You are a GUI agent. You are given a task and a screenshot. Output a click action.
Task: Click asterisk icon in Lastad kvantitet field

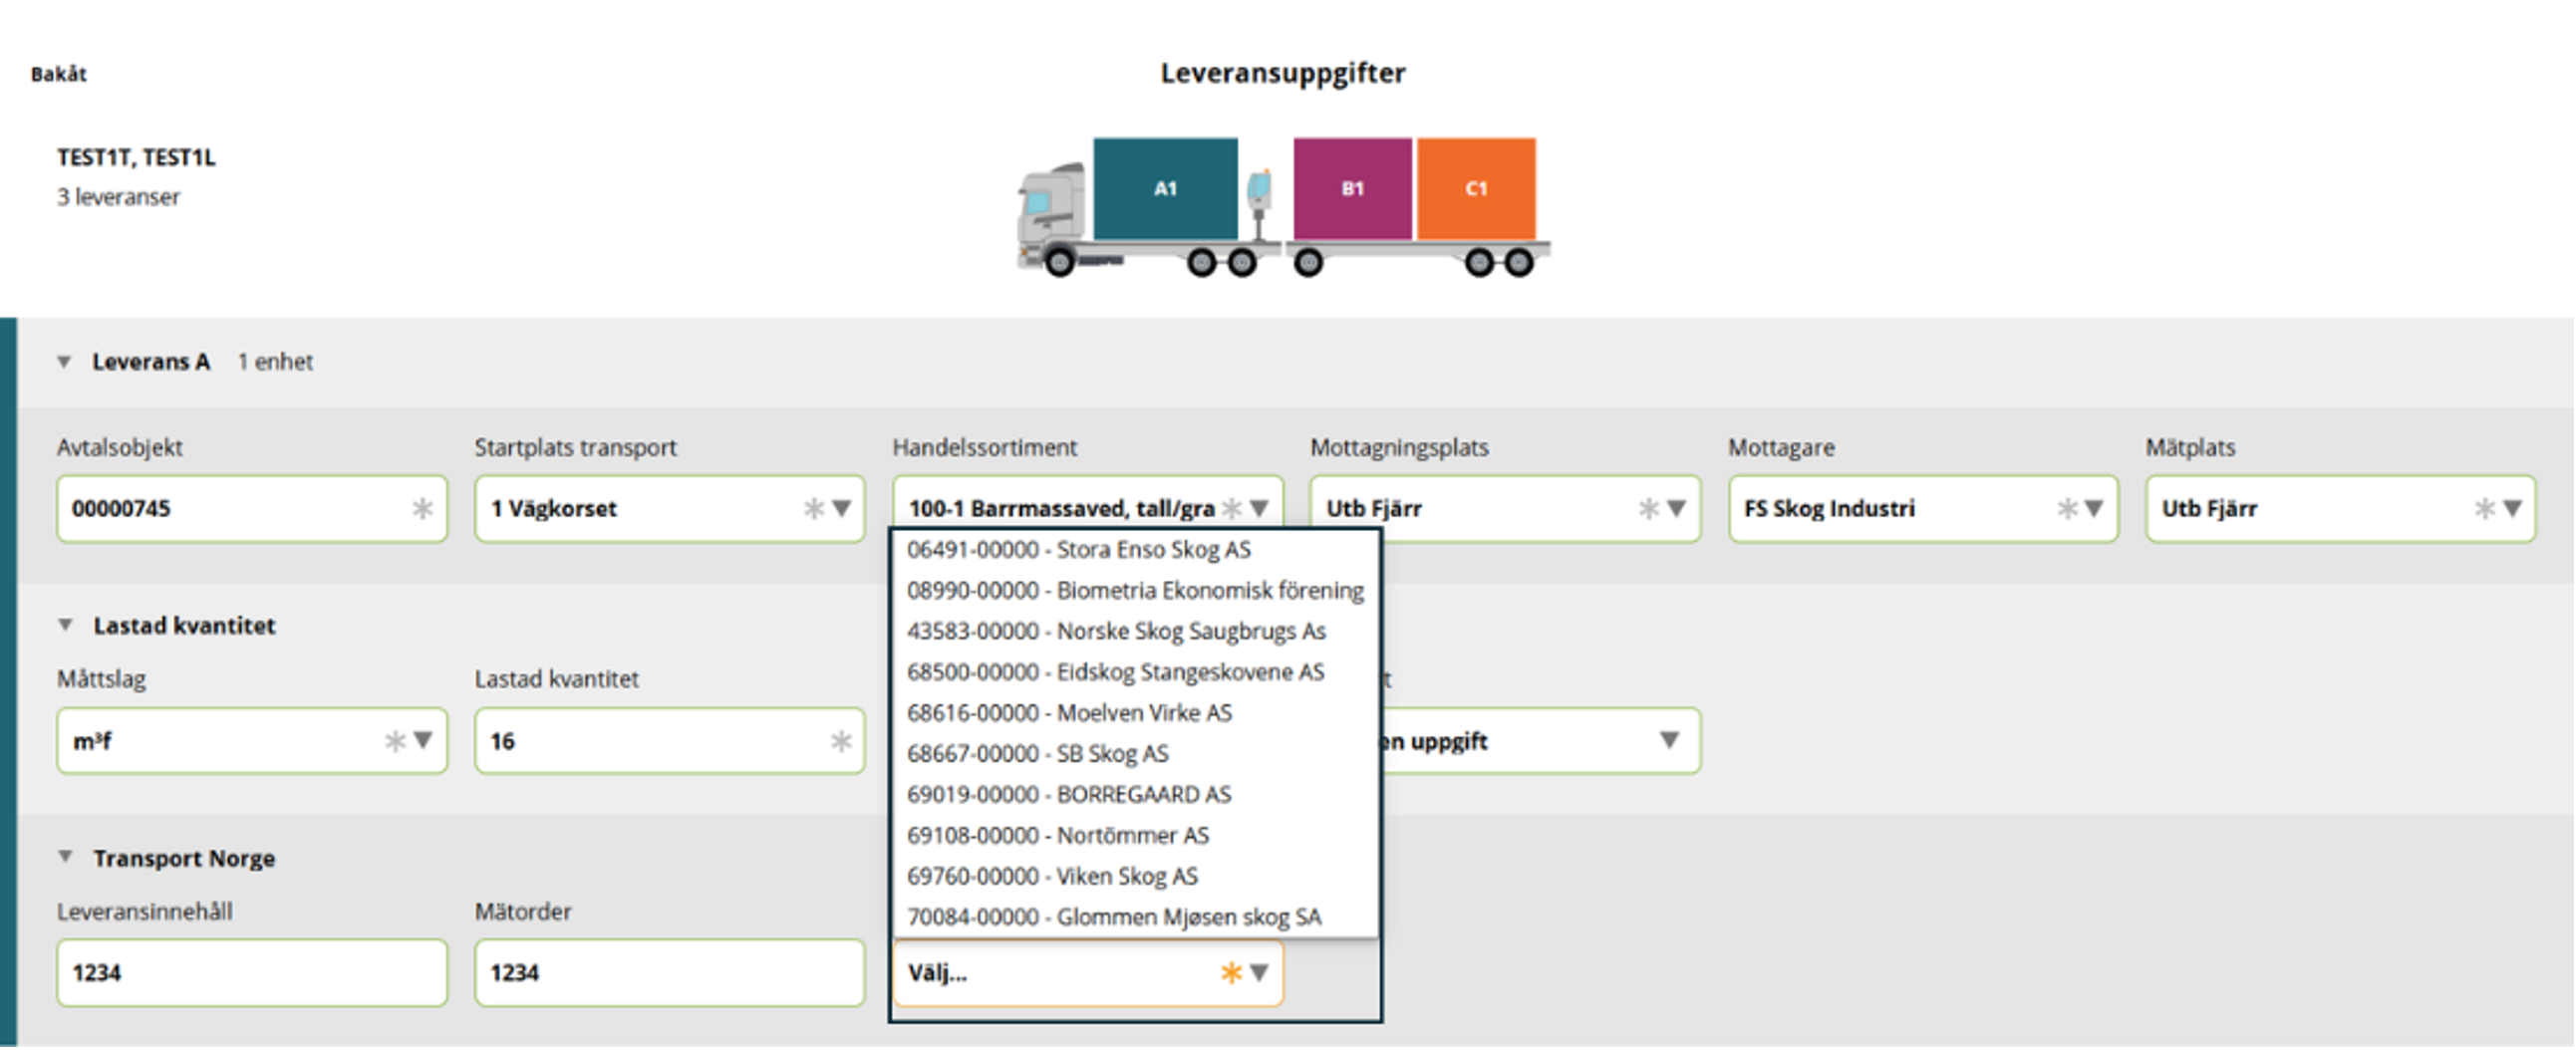(x=841, y=740)
